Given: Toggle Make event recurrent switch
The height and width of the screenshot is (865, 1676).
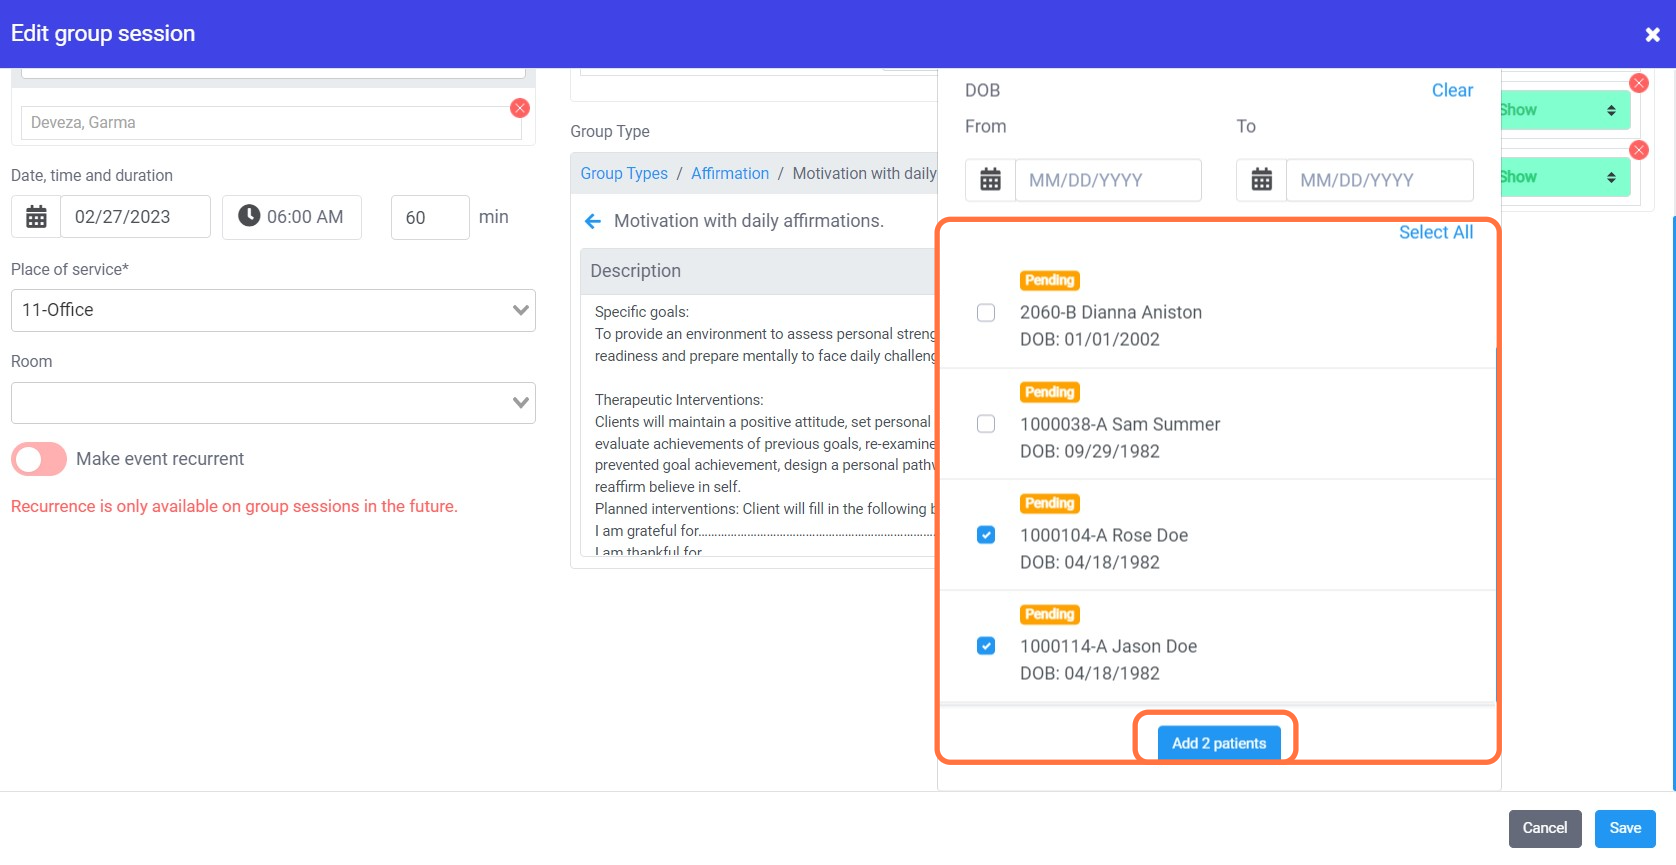Looking at the screenshot, I should [x=39, y=459].
